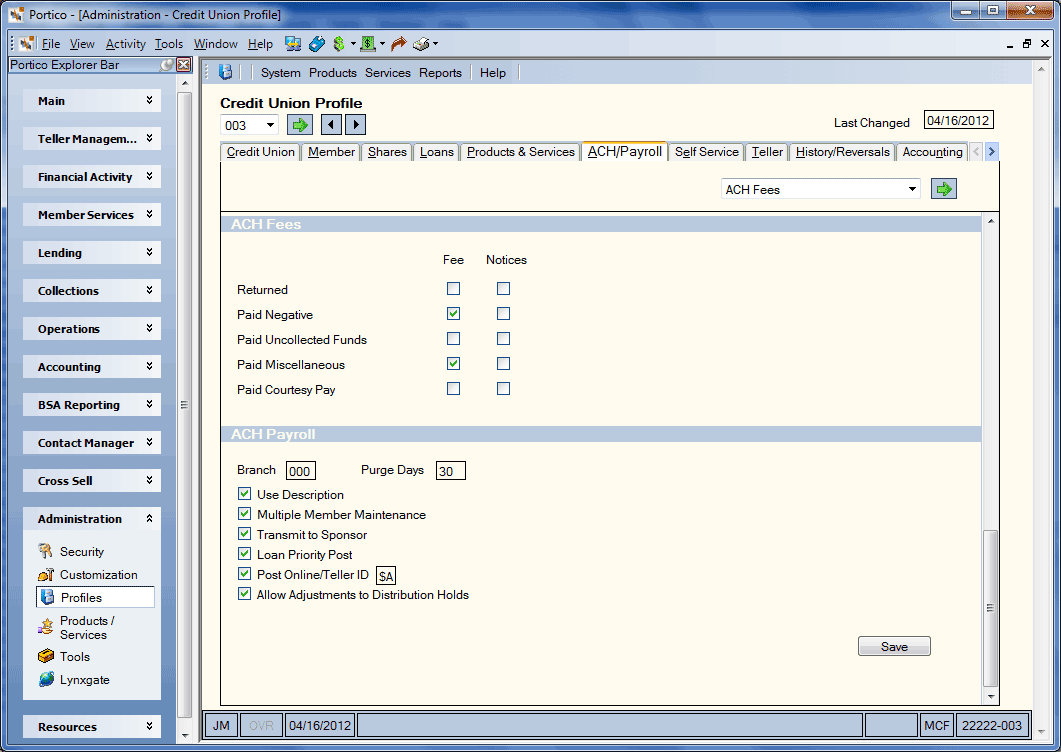Click green go arrow next to 003
Screen dimensions: 1061x752
(x=300, y=125)
